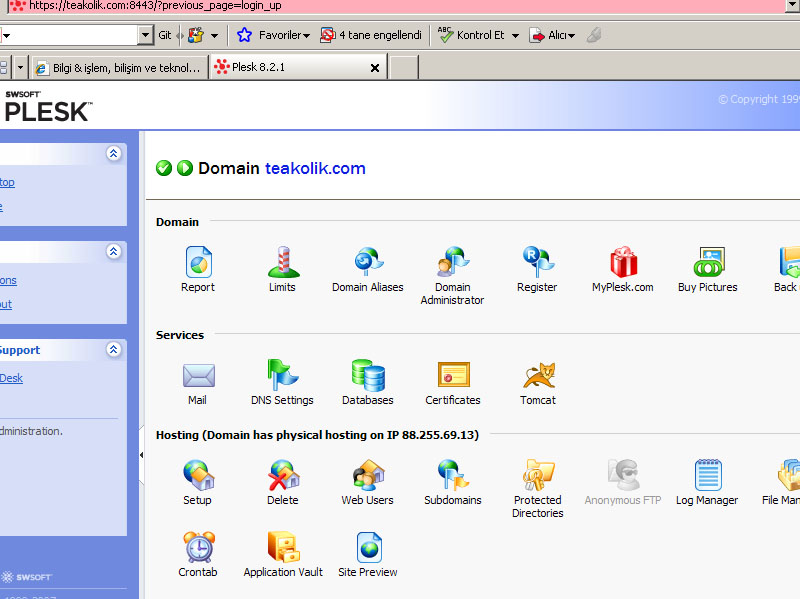Click the Register domain icon

[x=538, y=262]
